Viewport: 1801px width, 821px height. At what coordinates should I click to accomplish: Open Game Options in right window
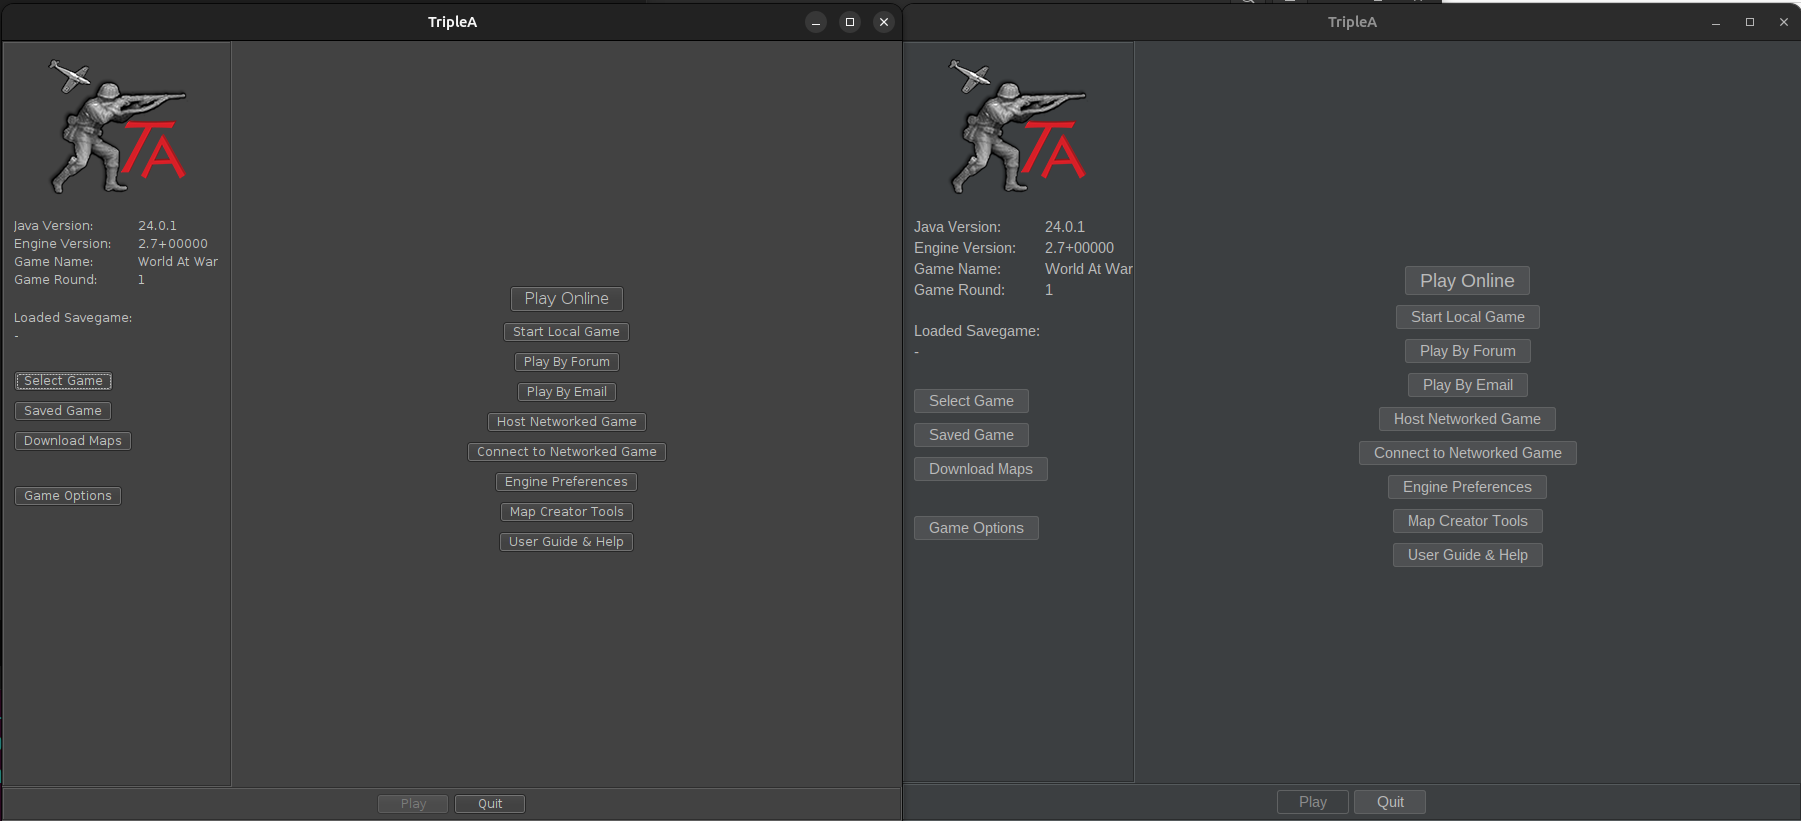click(x=976, y=528)
